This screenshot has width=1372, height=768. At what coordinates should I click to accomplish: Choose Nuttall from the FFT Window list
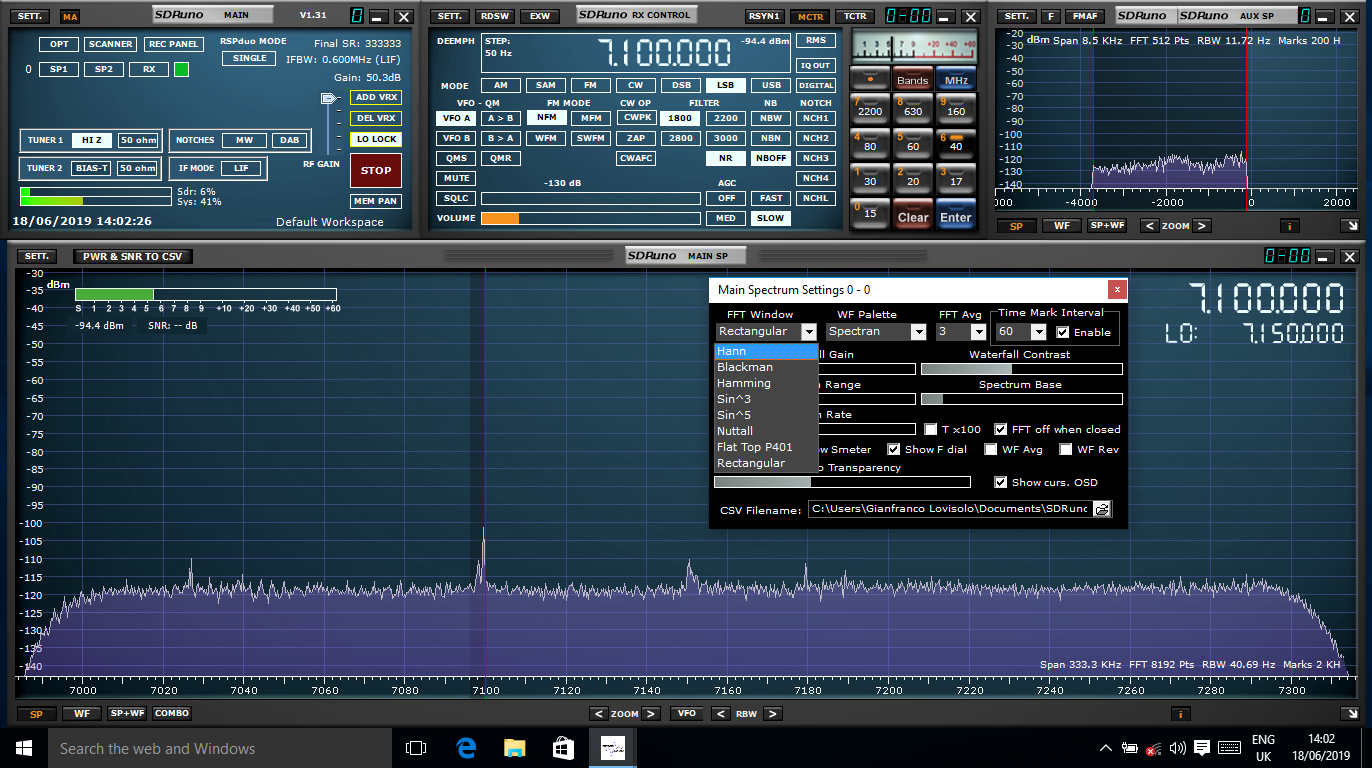pos(766,431)
